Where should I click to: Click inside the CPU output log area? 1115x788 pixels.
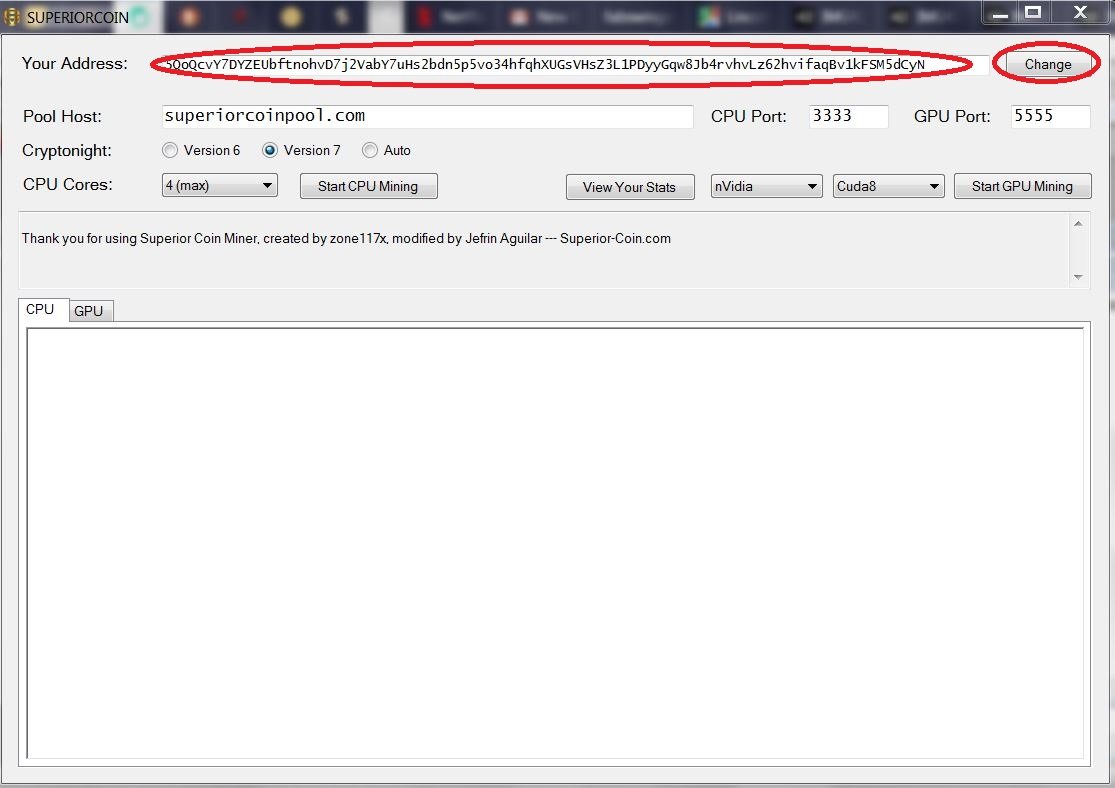click(555, 543)
